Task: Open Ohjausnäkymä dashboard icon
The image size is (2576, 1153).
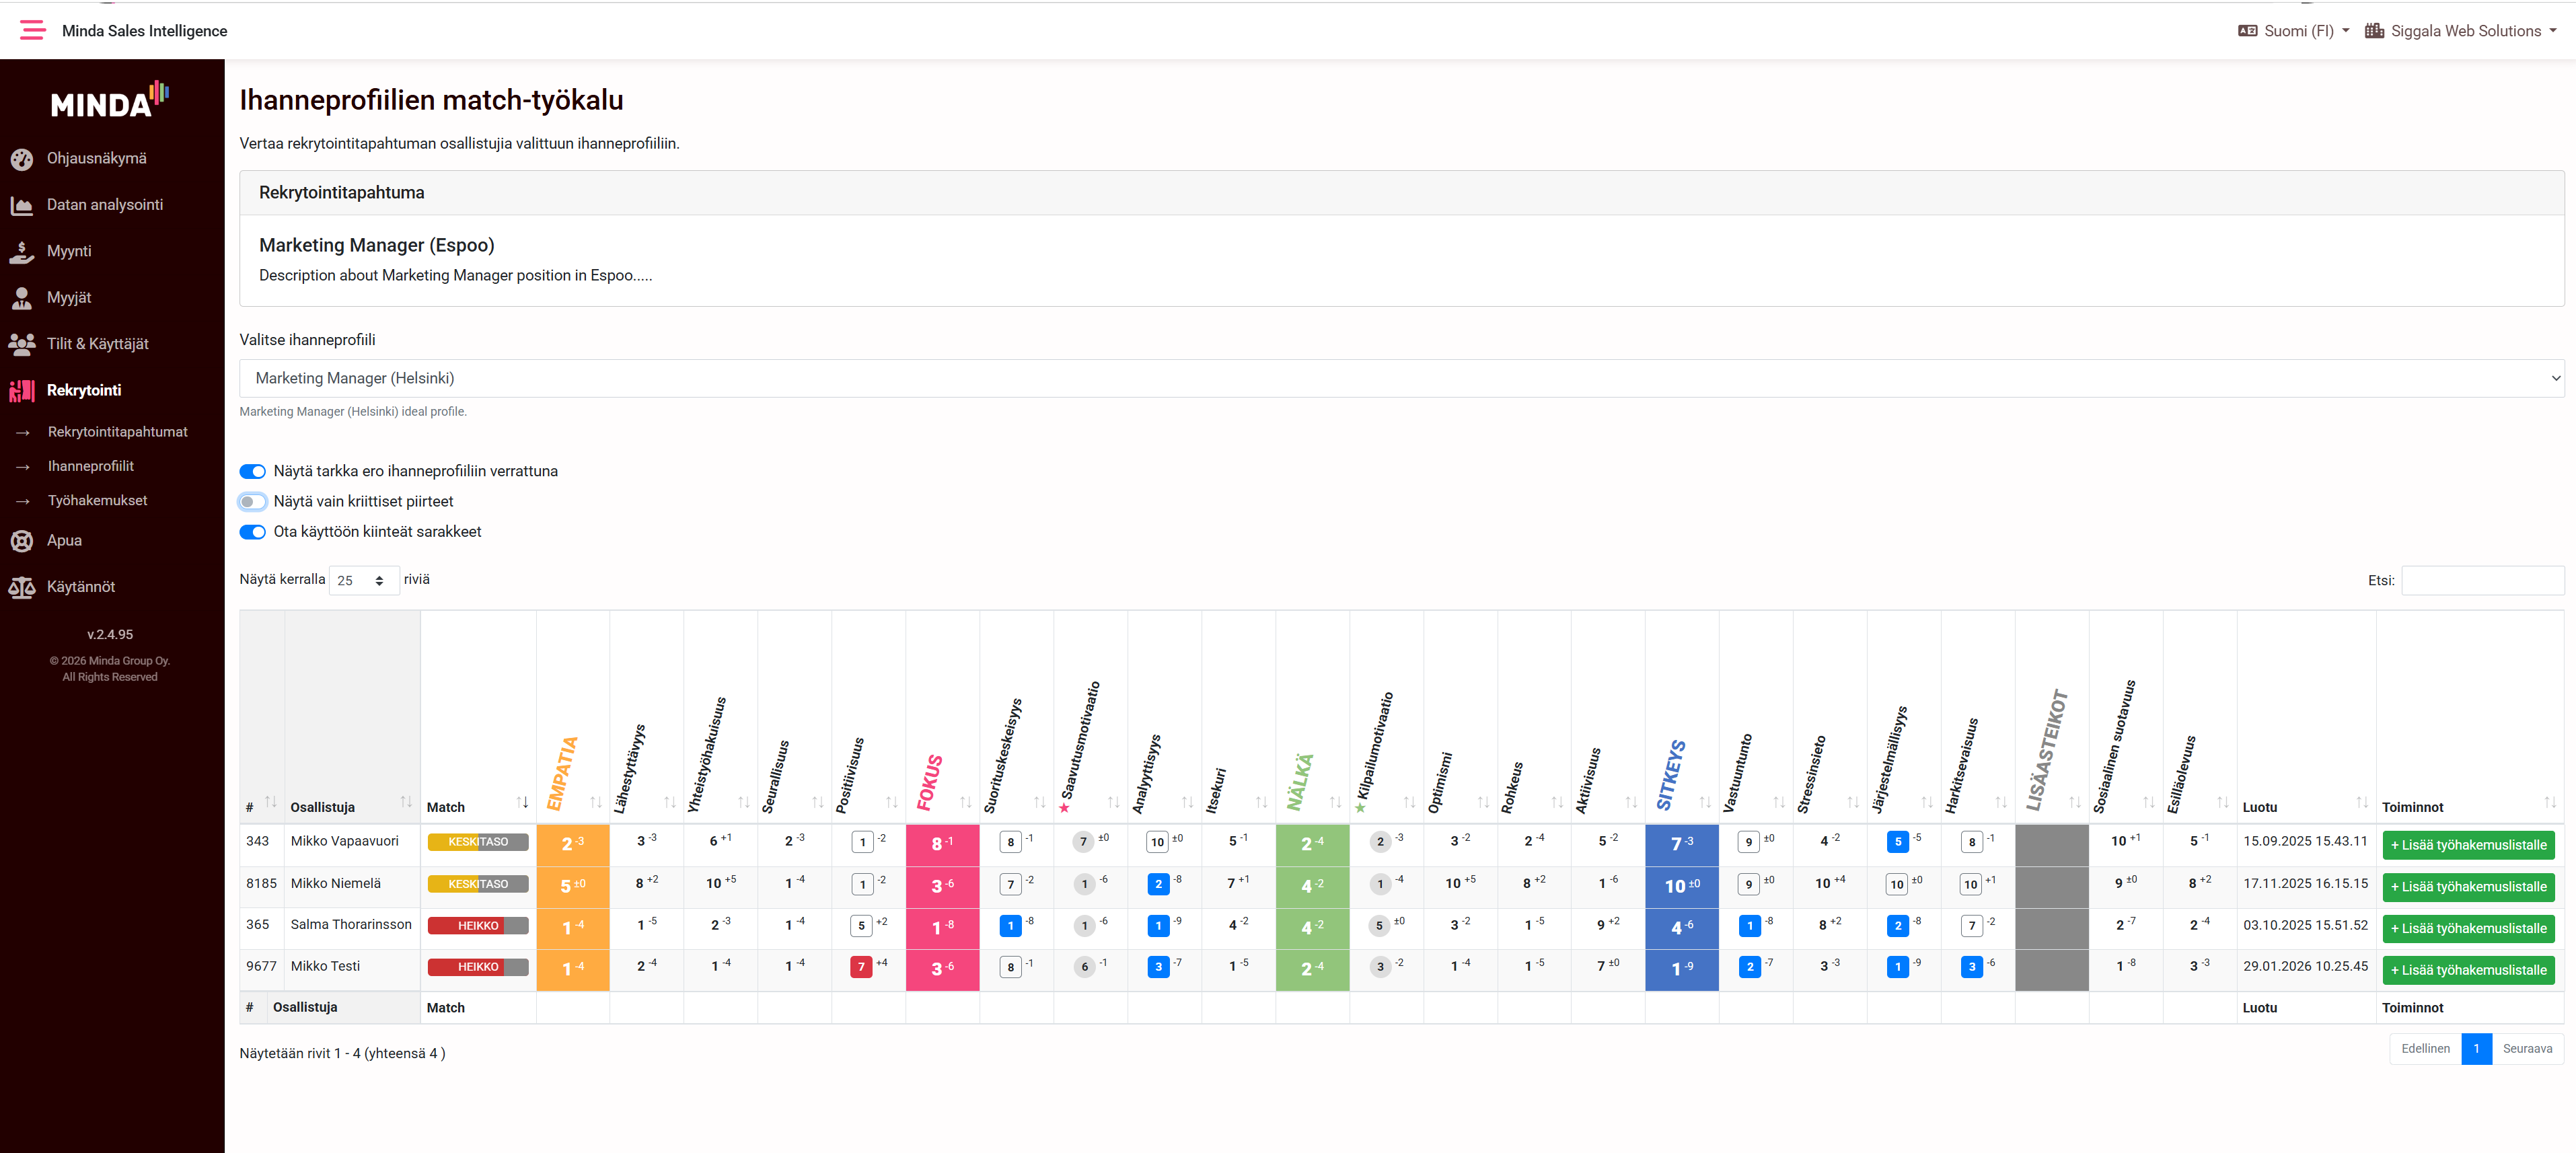Action: point(21,158)
